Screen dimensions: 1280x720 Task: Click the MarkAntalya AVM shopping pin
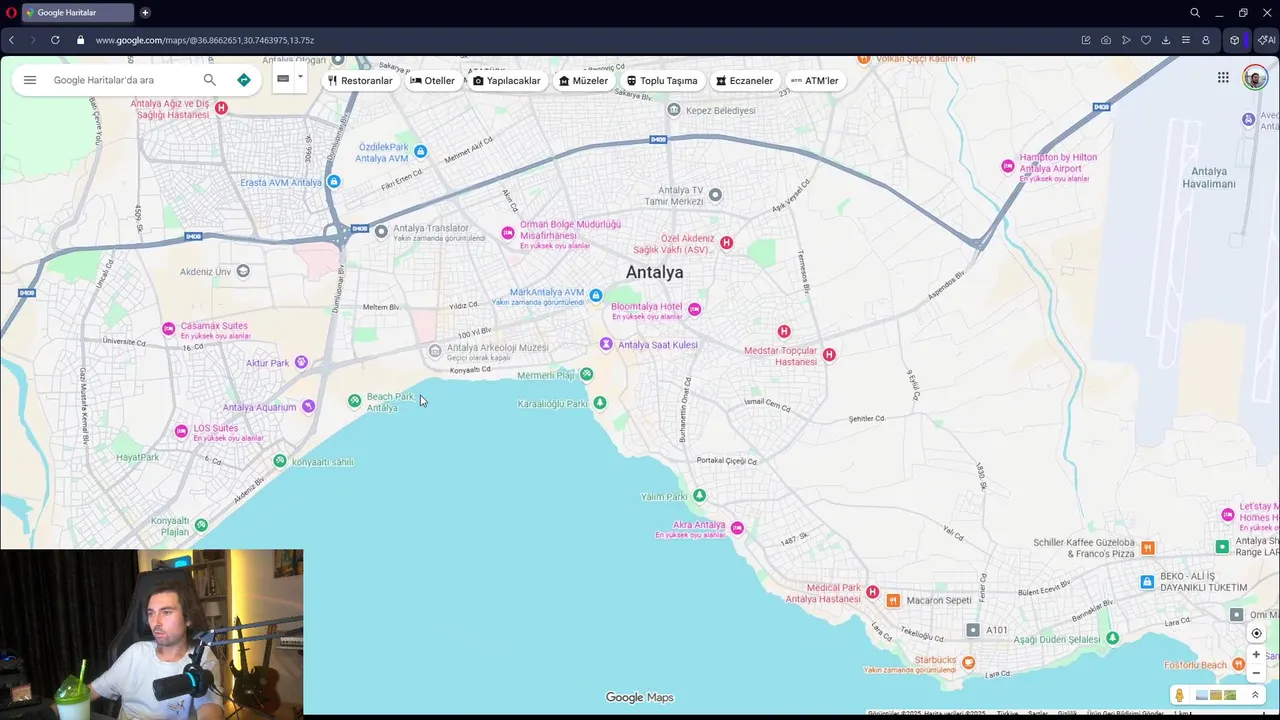tap(596, 295)
